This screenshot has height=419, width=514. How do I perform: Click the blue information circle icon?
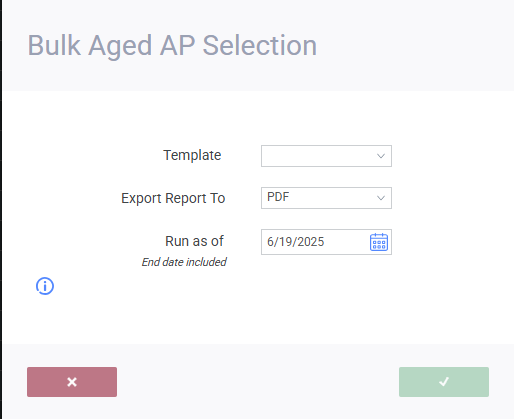pyautogui.click(x=45, y=286)
